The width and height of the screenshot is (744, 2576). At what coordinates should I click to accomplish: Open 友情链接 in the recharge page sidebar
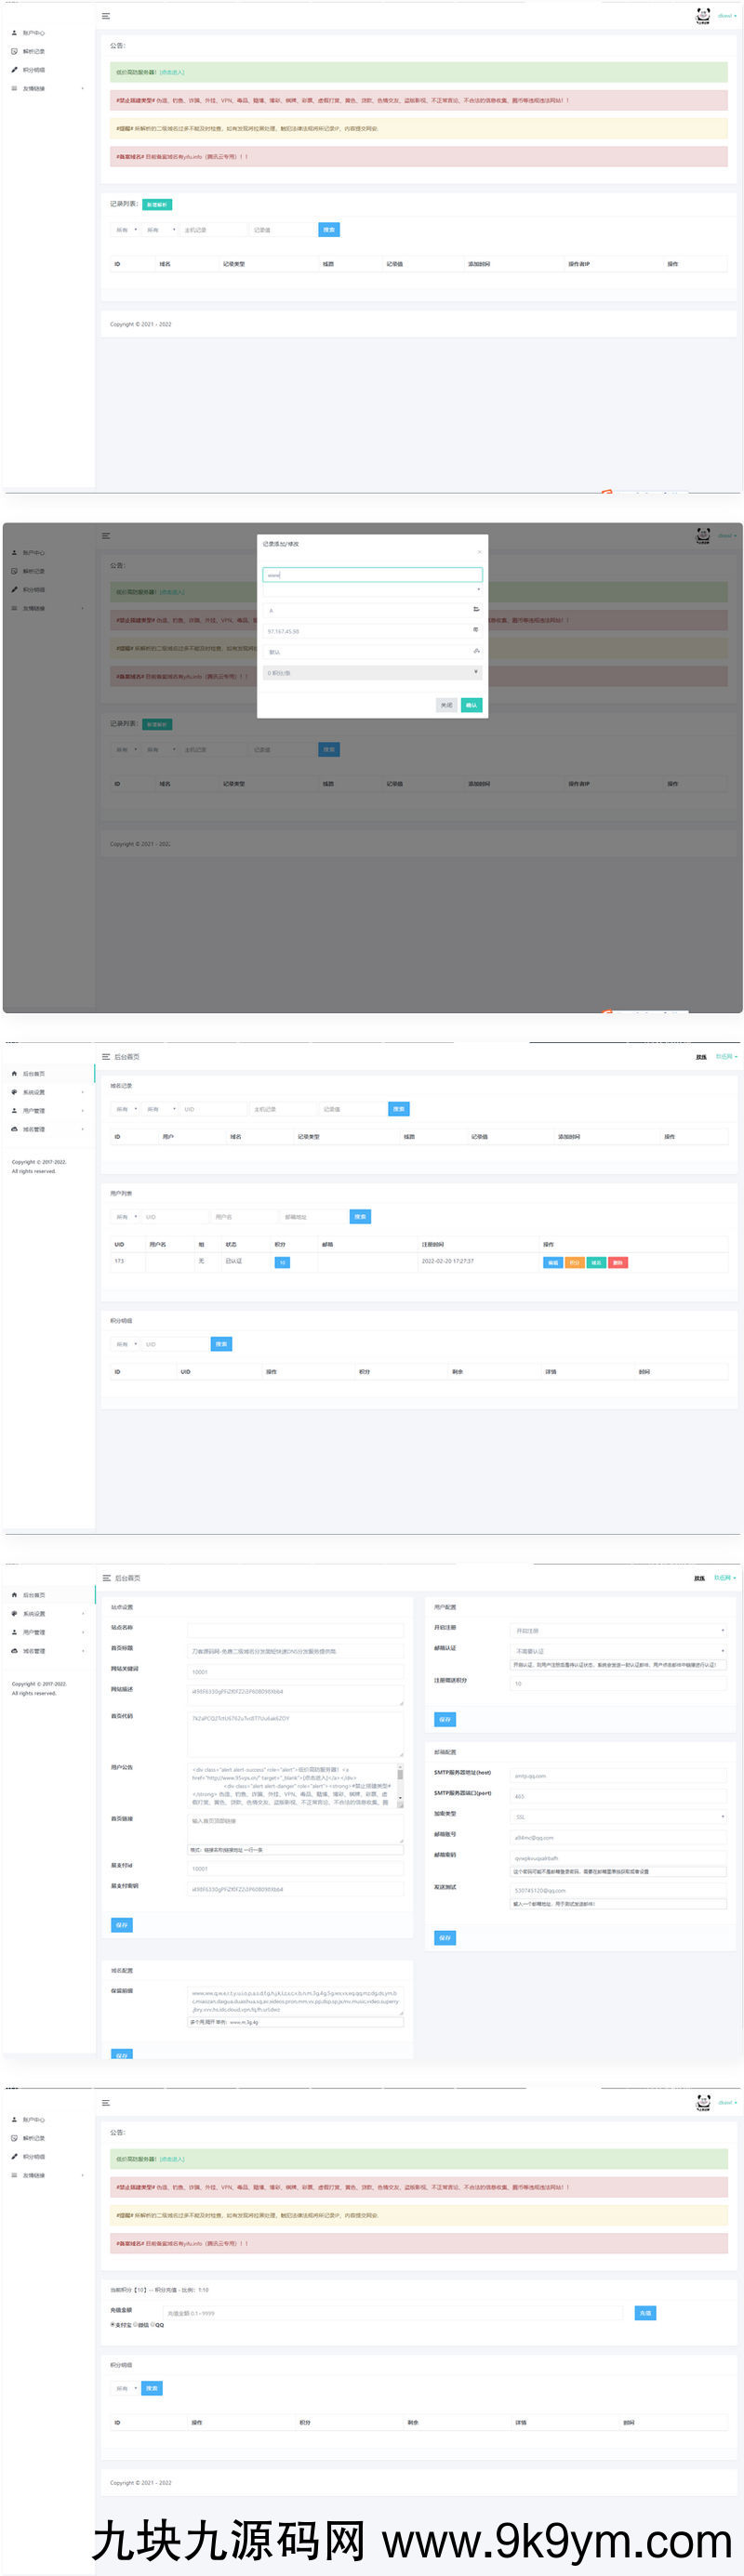point(34,2175)
